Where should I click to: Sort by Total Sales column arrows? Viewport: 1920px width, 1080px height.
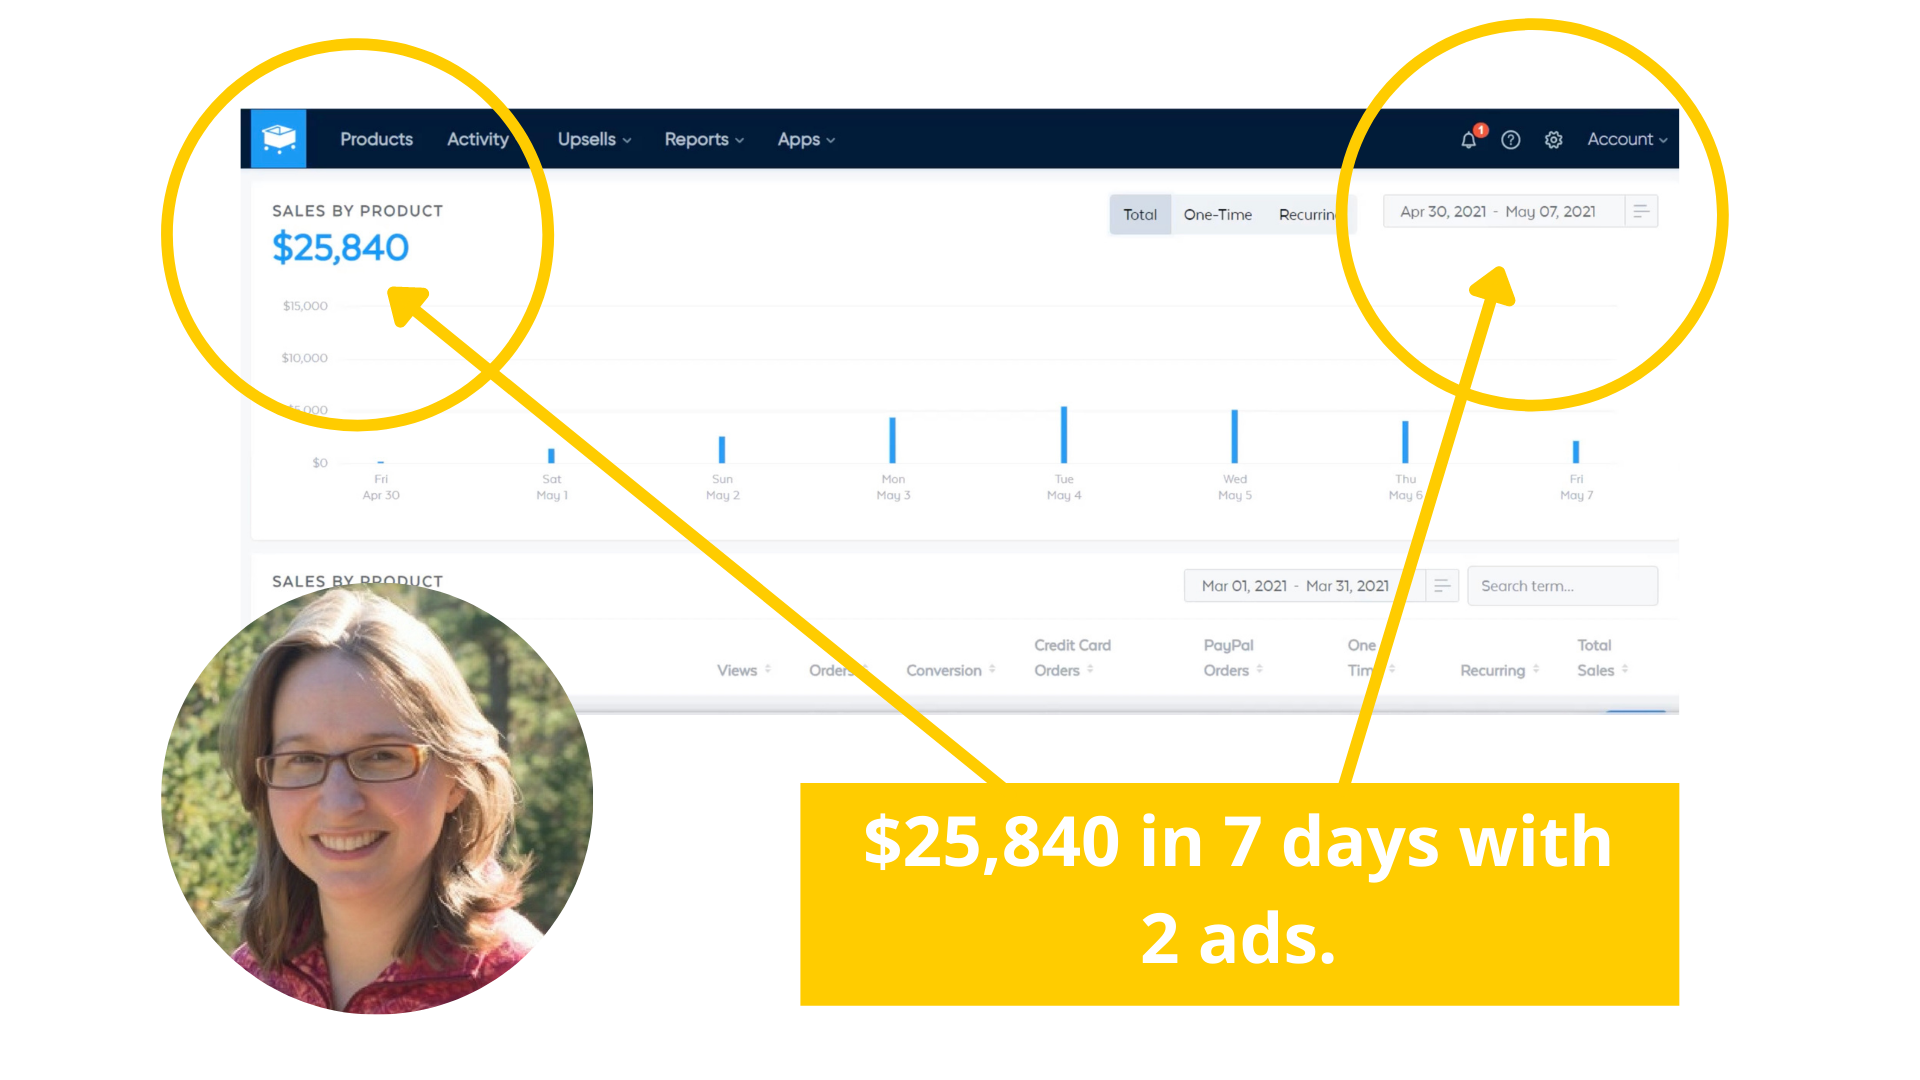point(1625,670)
